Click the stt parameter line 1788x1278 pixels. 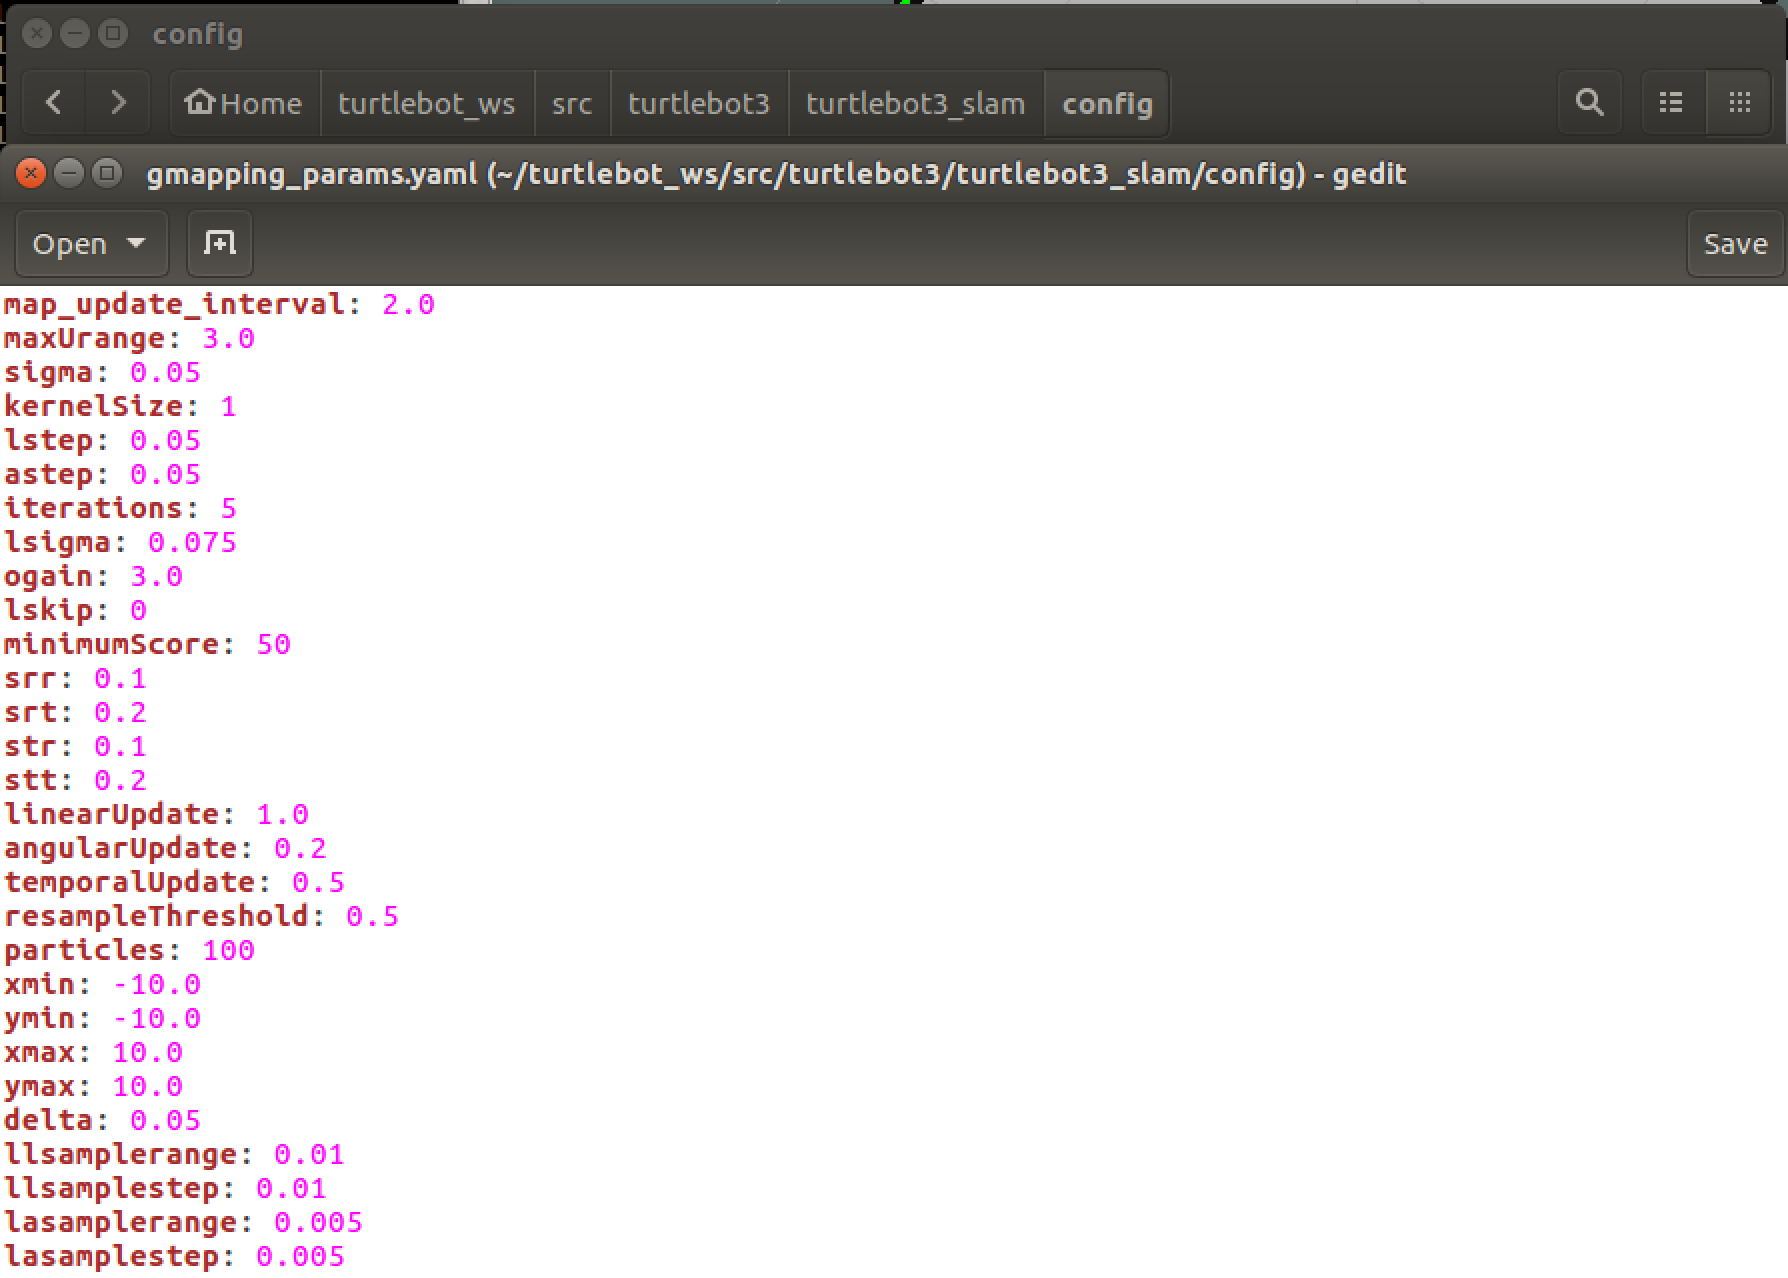[x=75, y=780]
